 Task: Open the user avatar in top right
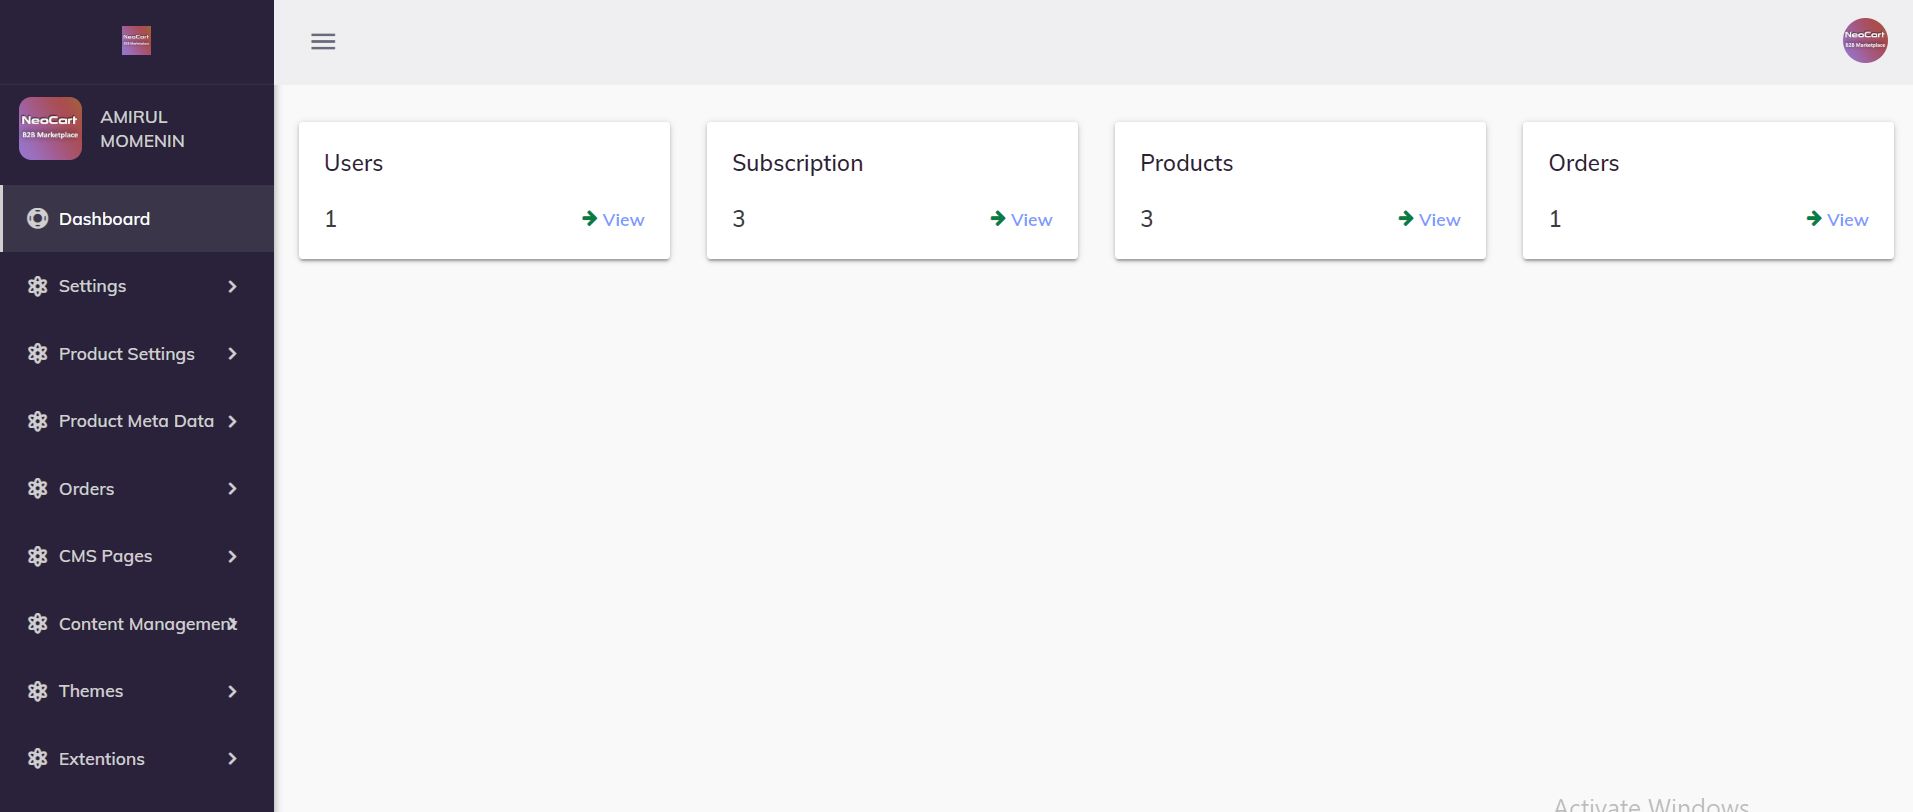[x=1864, y=41]
